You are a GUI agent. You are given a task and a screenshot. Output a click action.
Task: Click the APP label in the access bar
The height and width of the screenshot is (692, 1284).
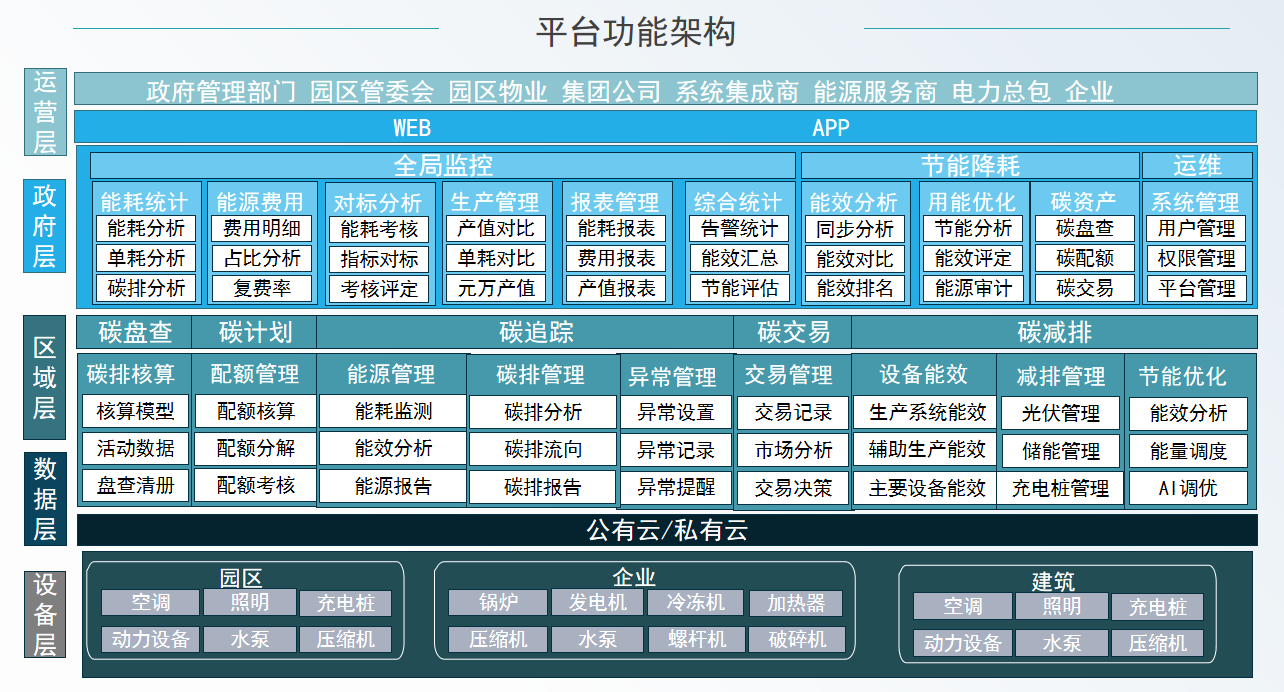[x=831, y=127]
